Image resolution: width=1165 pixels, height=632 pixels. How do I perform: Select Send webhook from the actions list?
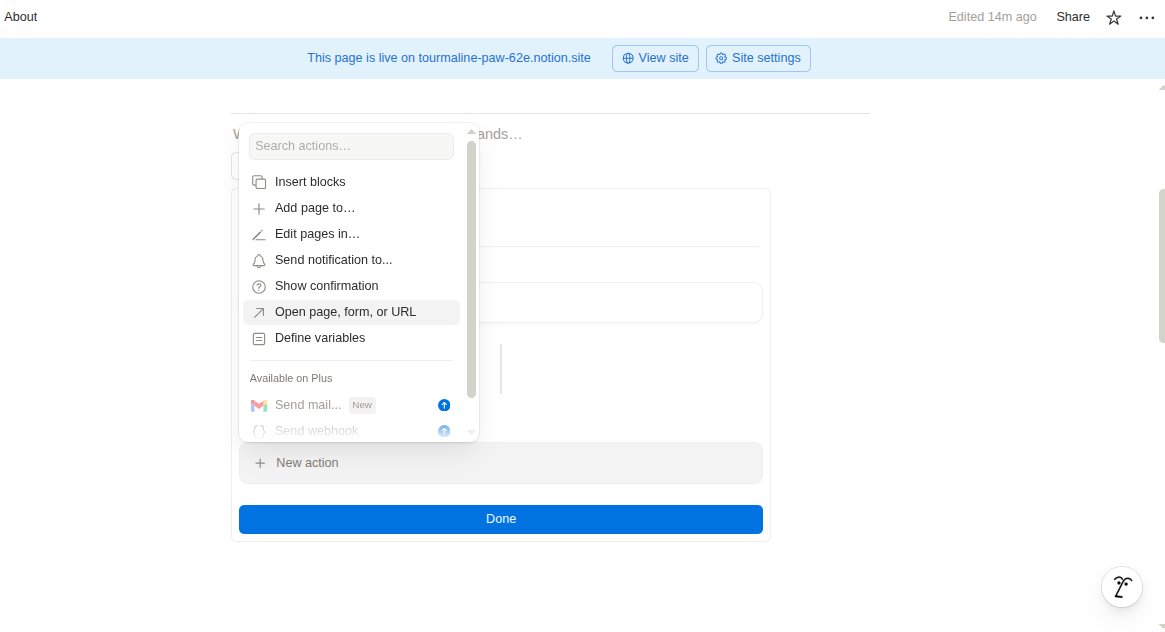(x=316, y=431)
